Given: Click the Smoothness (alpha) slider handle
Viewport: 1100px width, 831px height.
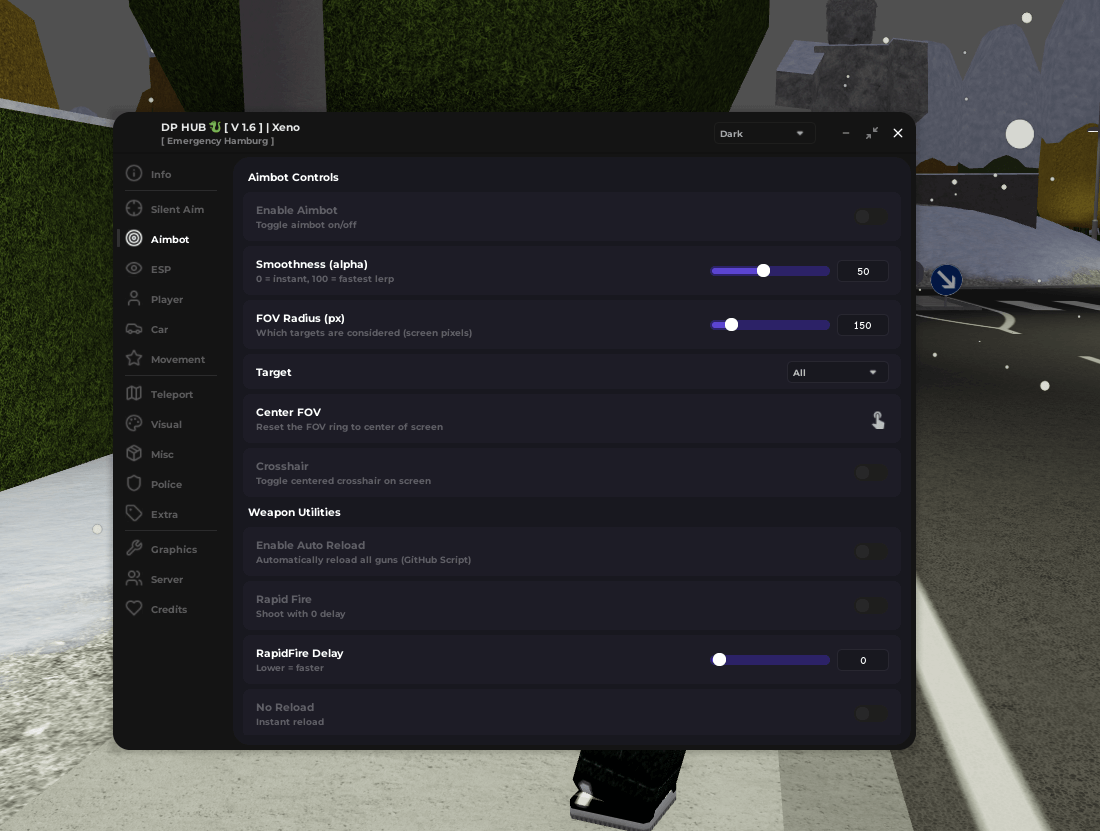Looking at the screenshot, I should (x=763, y=271).
